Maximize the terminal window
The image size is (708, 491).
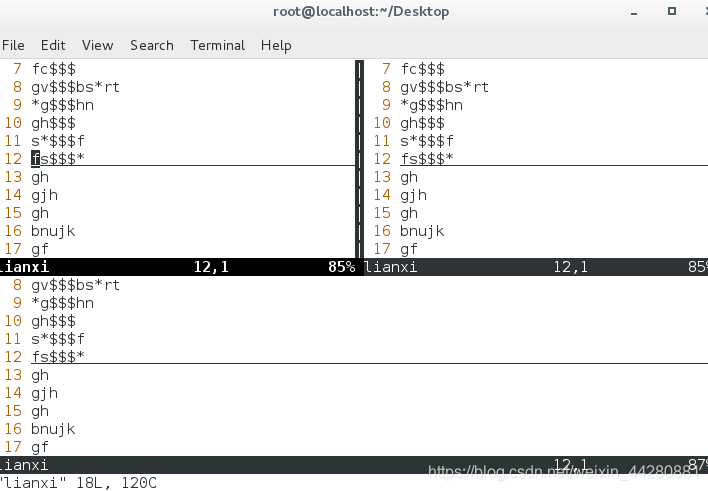pyautogui.click(x=671, y=11)
